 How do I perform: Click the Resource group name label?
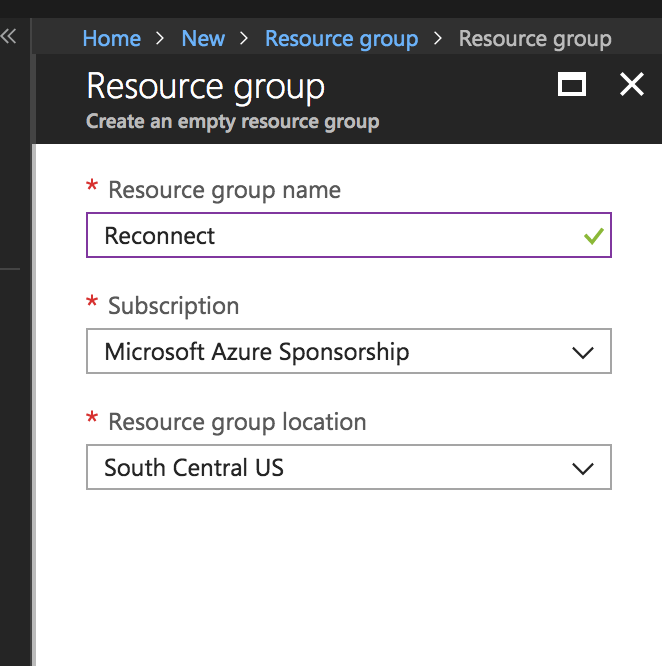224,190
